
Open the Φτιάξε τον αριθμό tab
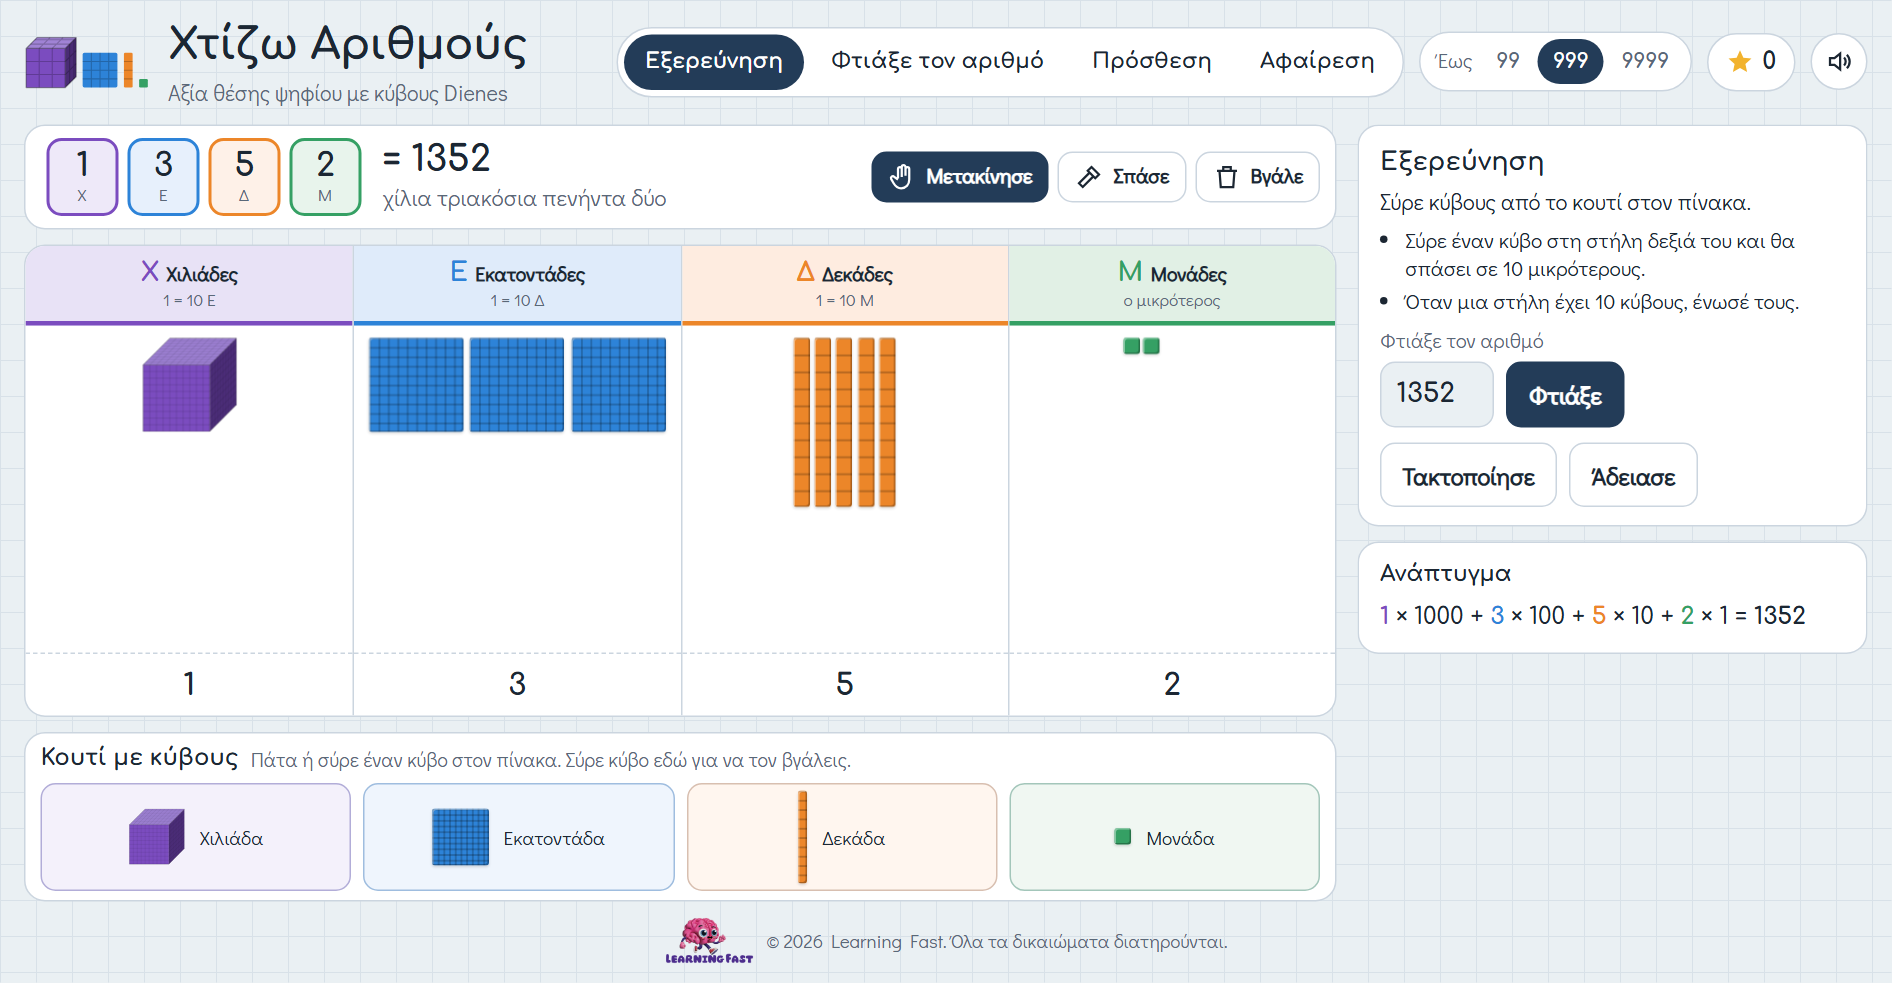[937, 62]
